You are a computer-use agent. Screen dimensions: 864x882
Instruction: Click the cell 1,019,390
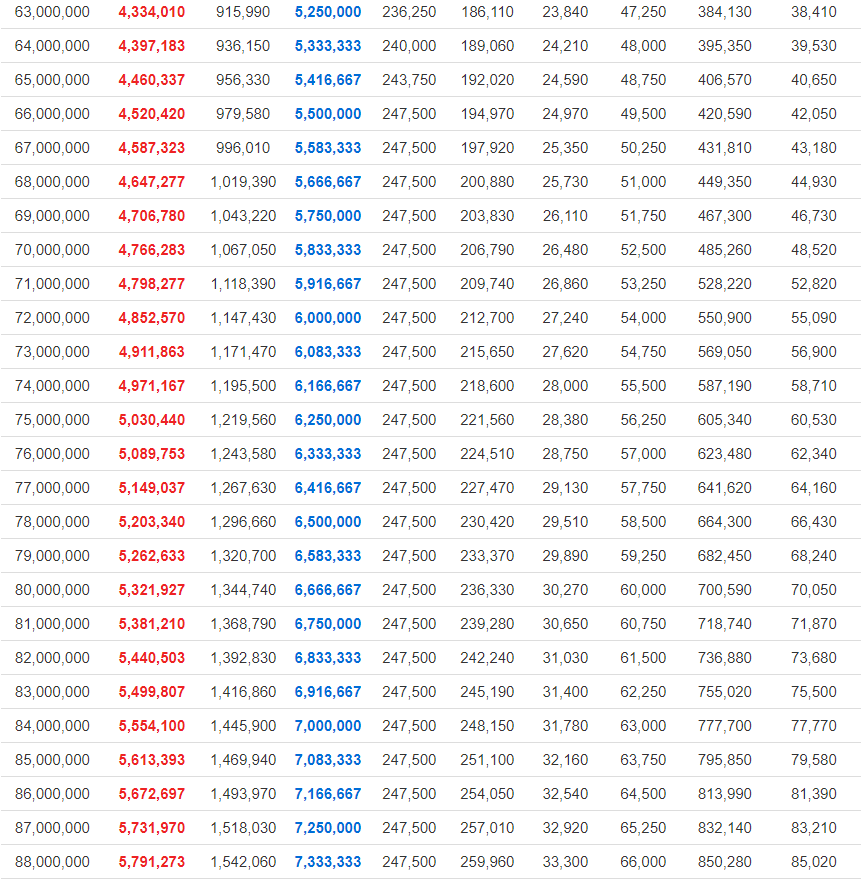coord(244,182)
